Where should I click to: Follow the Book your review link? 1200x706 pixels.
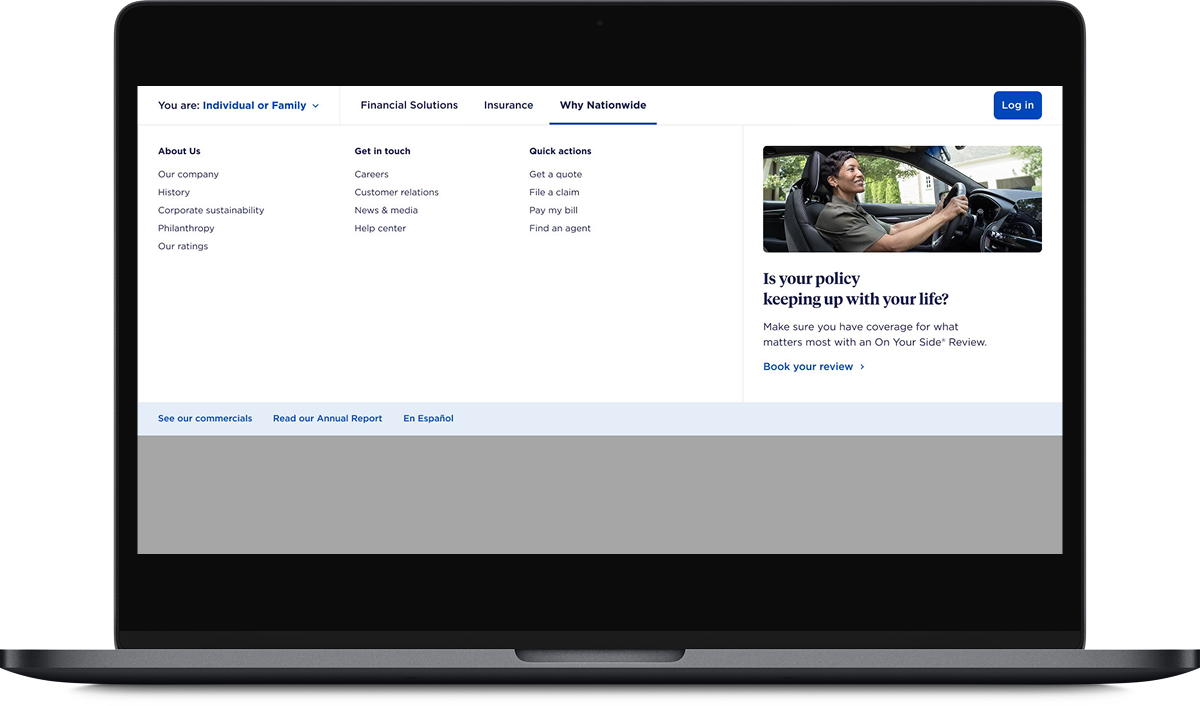[x=808, y=367]
